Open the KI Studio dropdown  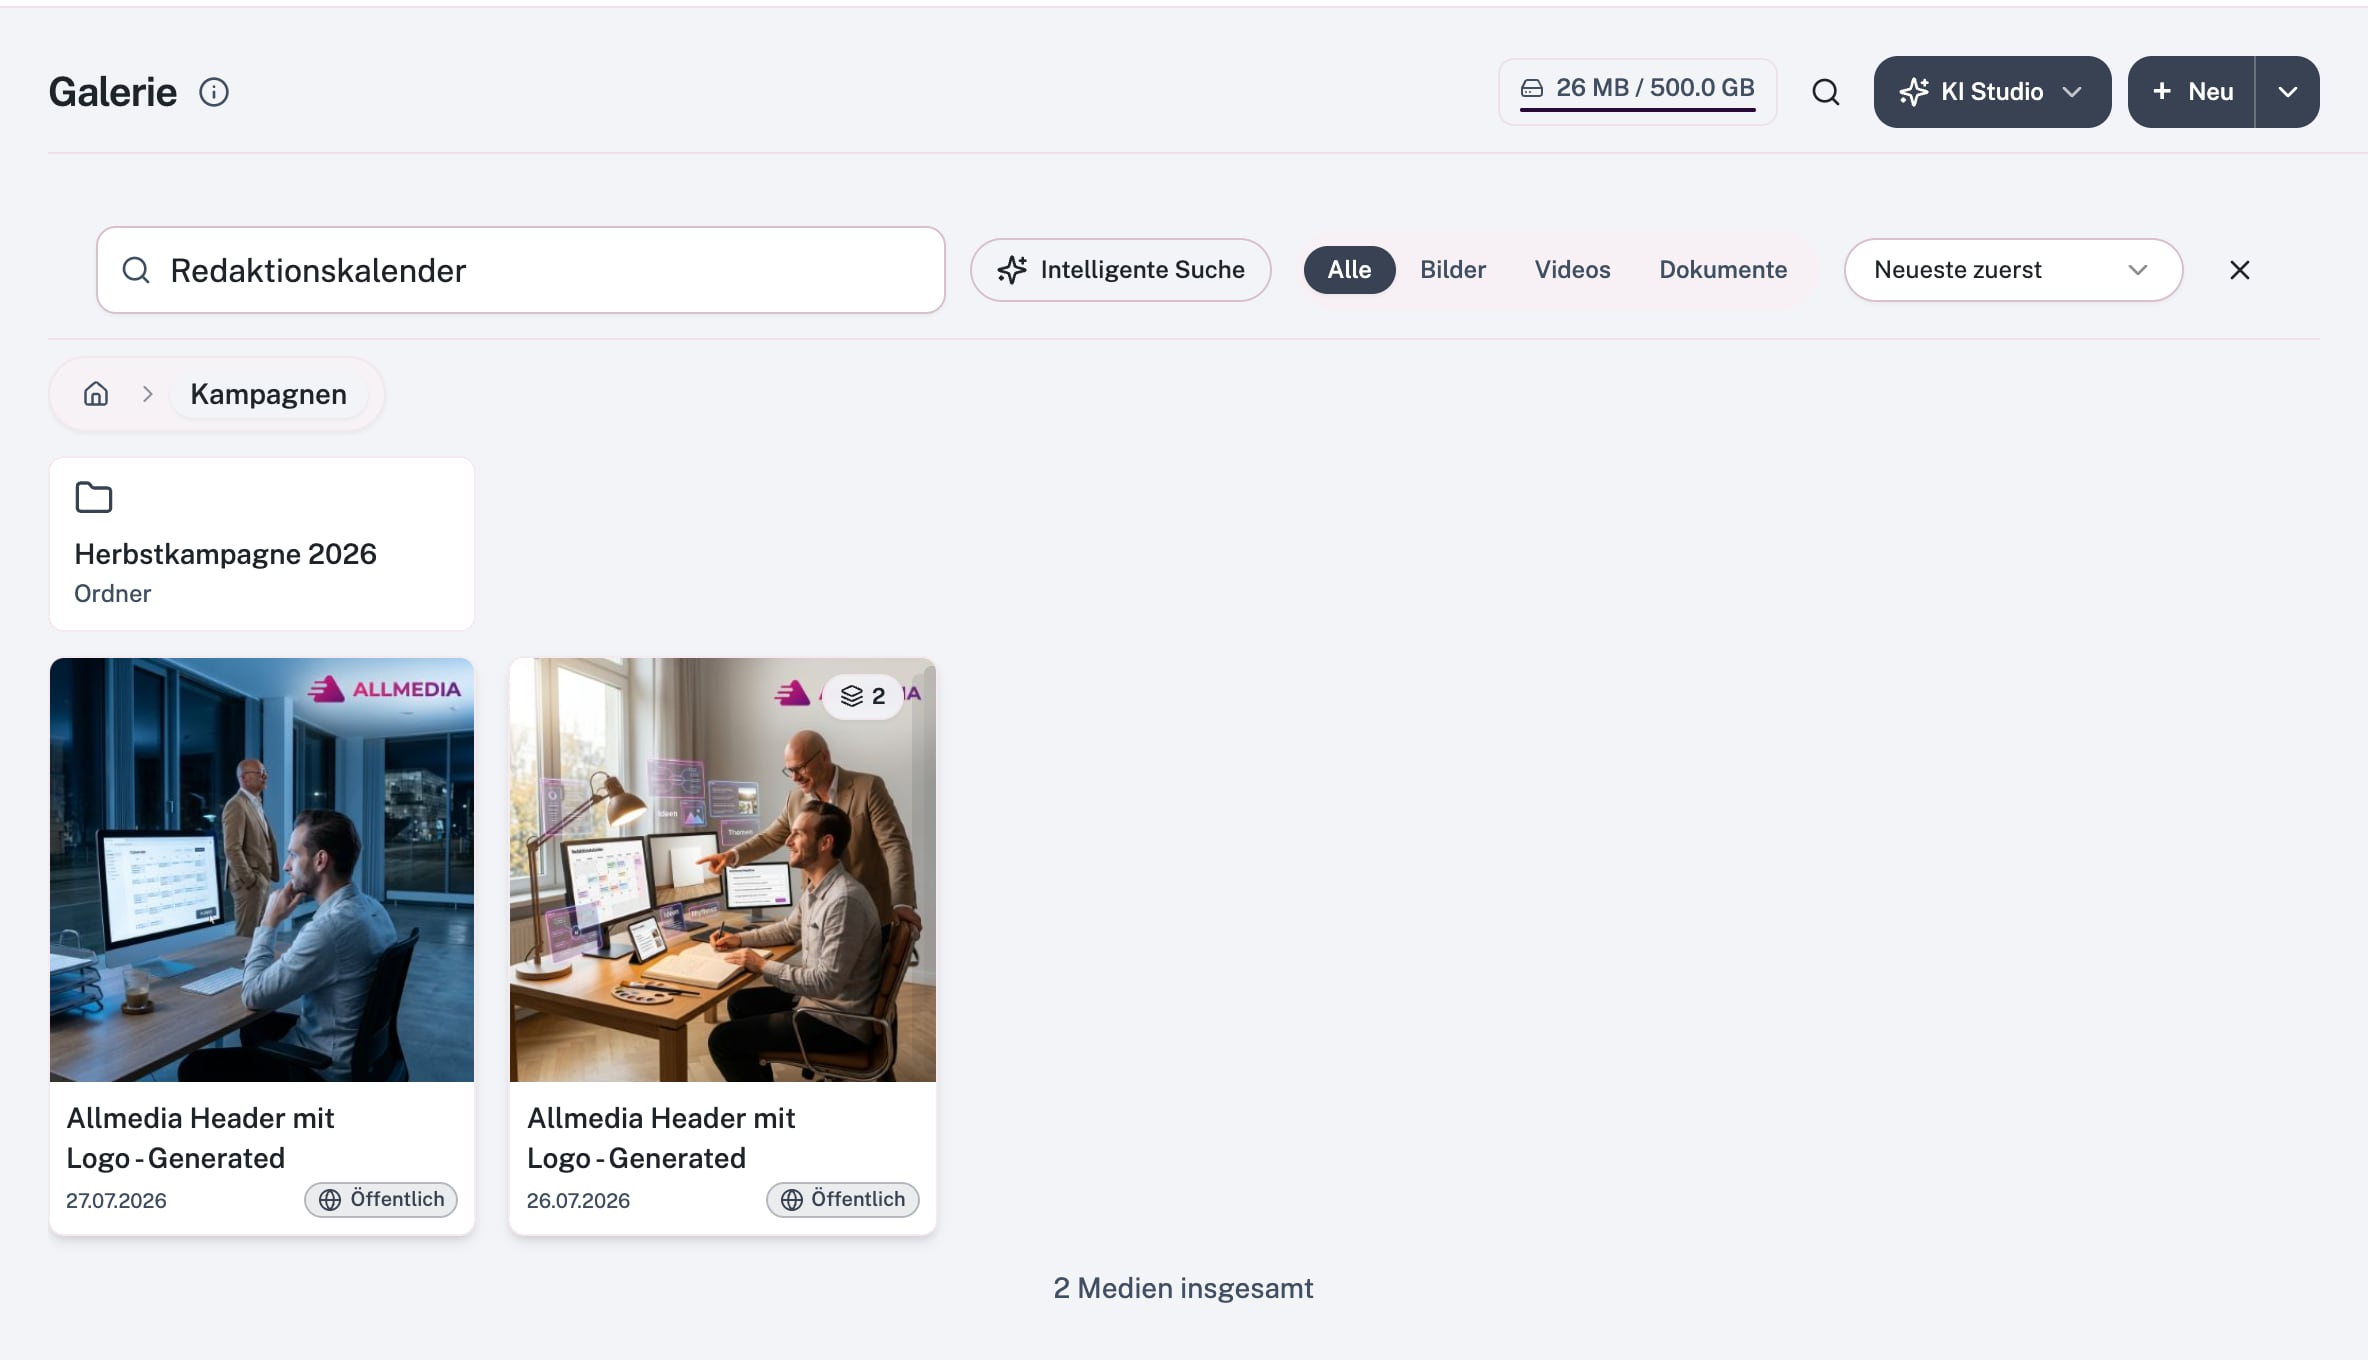pos(1992,92)
